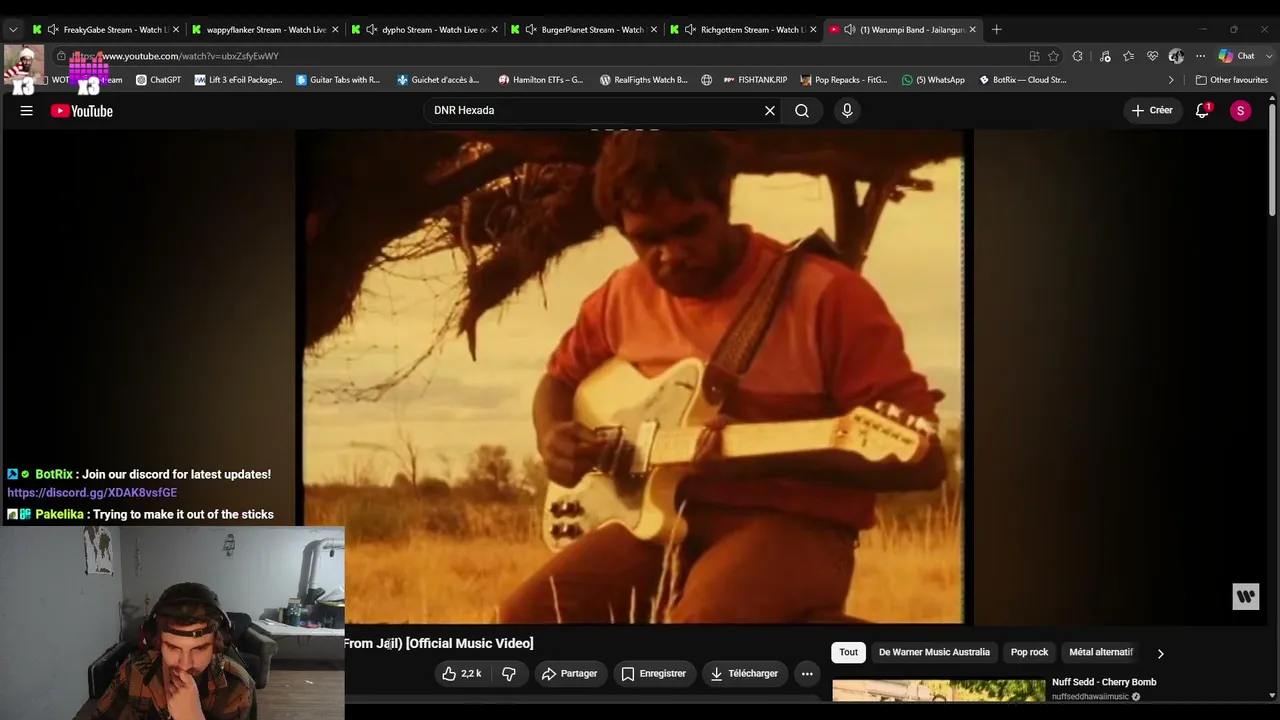Image resolution: width=1280 pixels, height=720 pixels.
Task: Bookmark this page with the star icon
Action: [x=1053, y=56]
